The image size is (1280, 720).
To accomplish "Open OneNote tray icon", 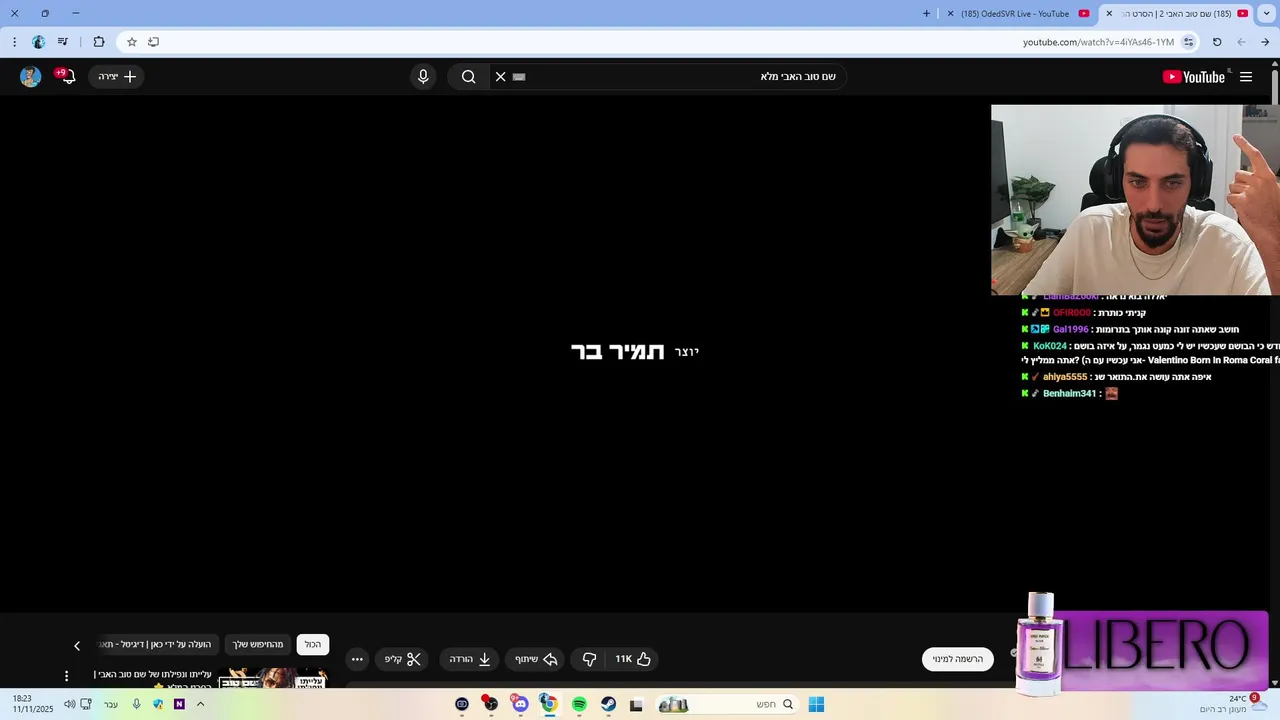I will point(179,704).
